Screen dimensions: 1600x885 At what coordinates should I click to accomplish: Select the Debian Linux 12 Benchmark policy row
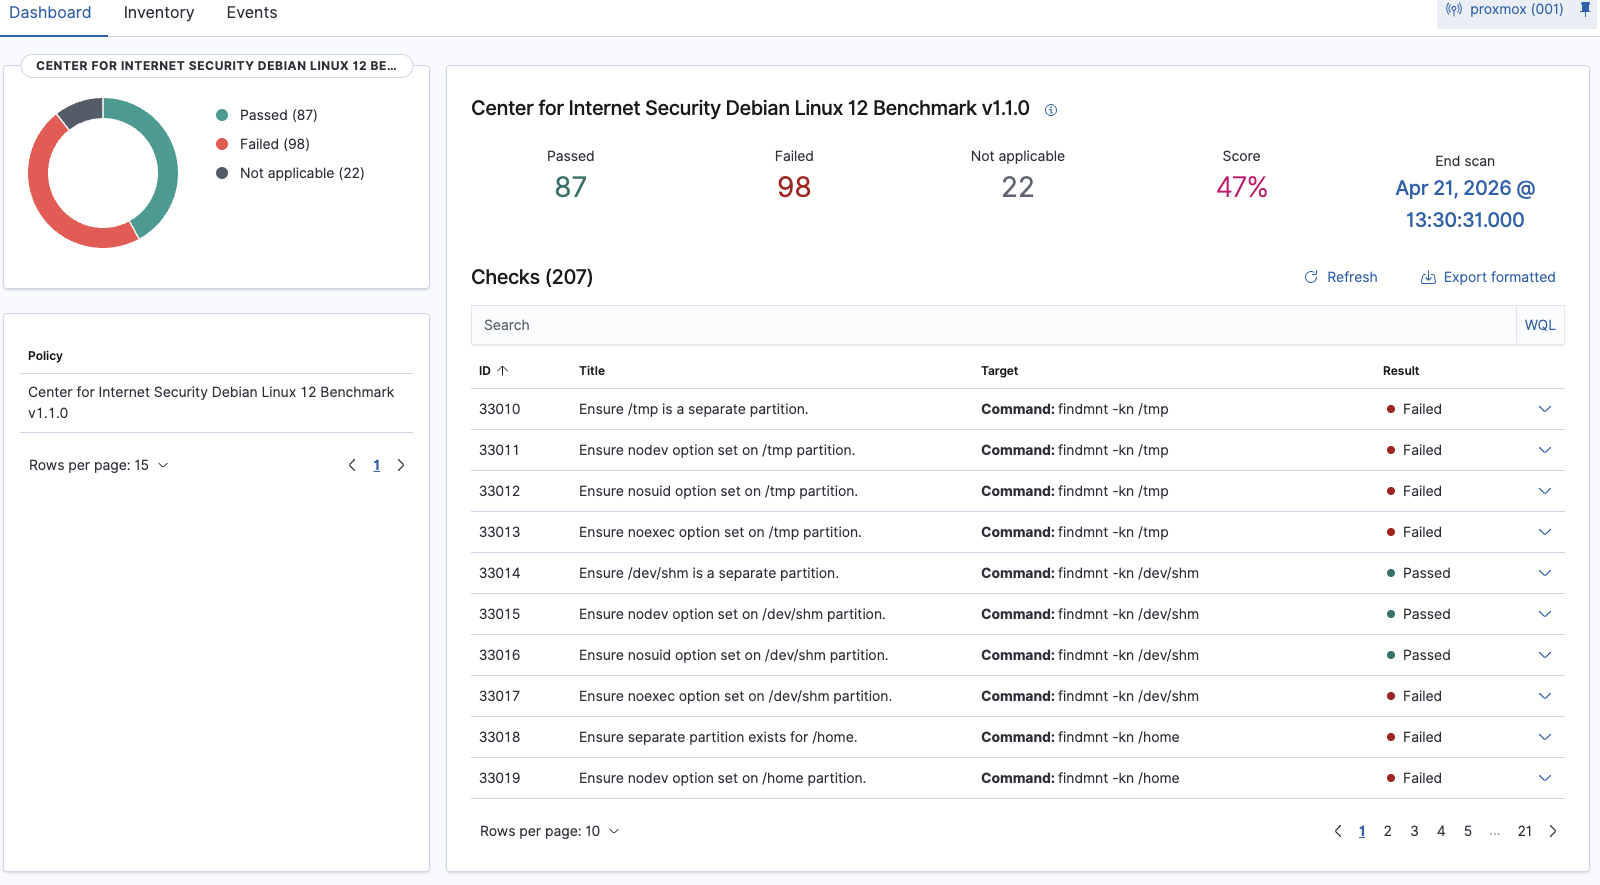pos(216,403)
